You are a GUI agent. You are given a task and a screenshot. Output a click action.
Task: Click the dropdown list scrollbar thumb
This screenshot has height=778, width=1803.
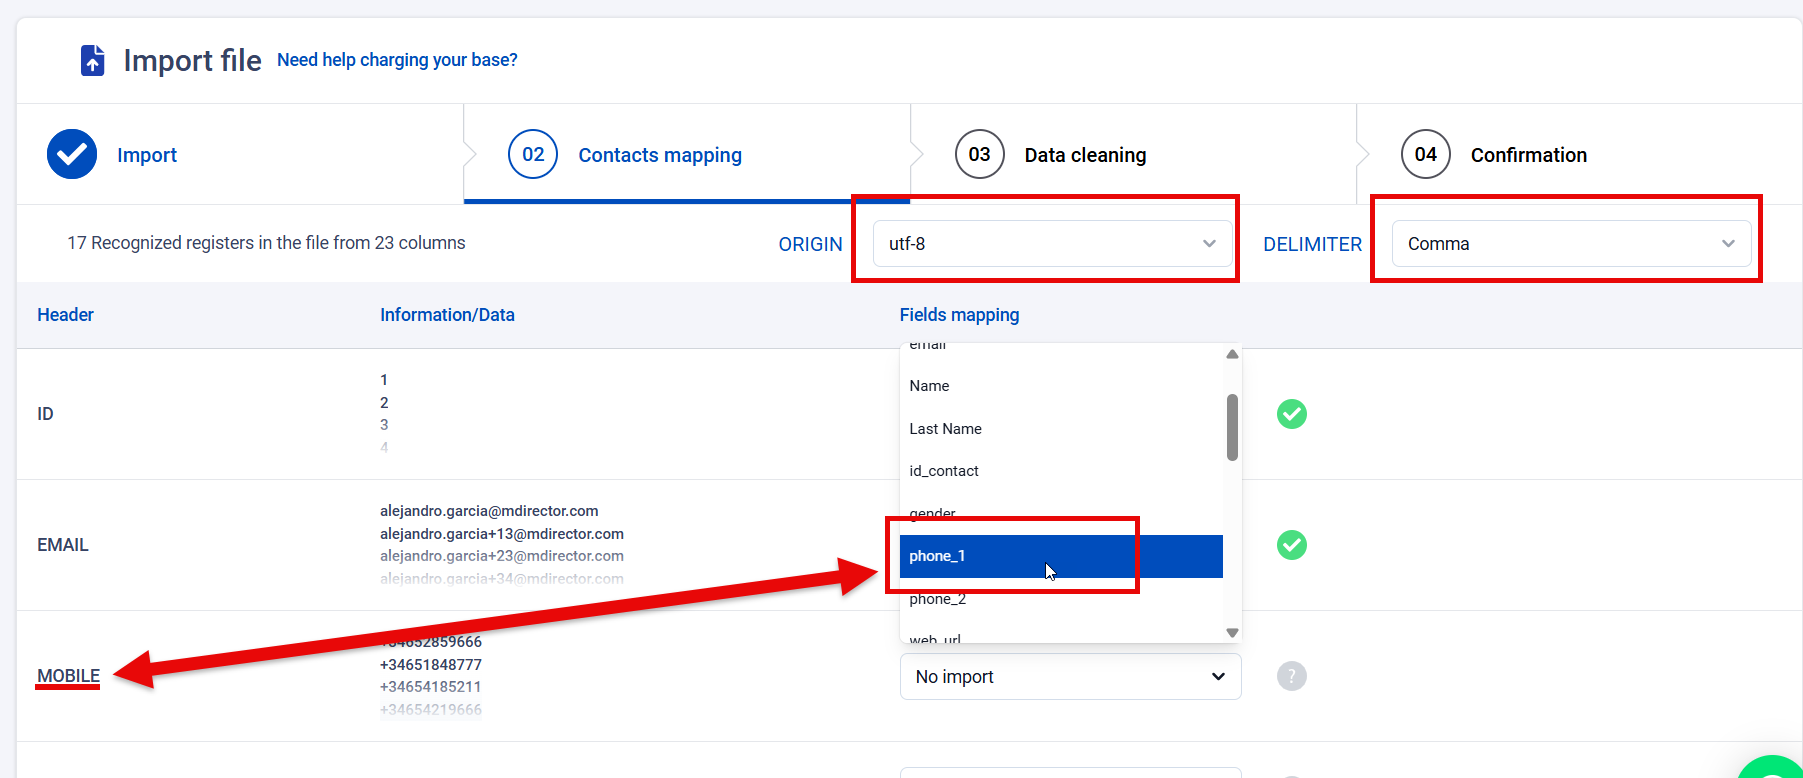click(x=1232, y=427)
